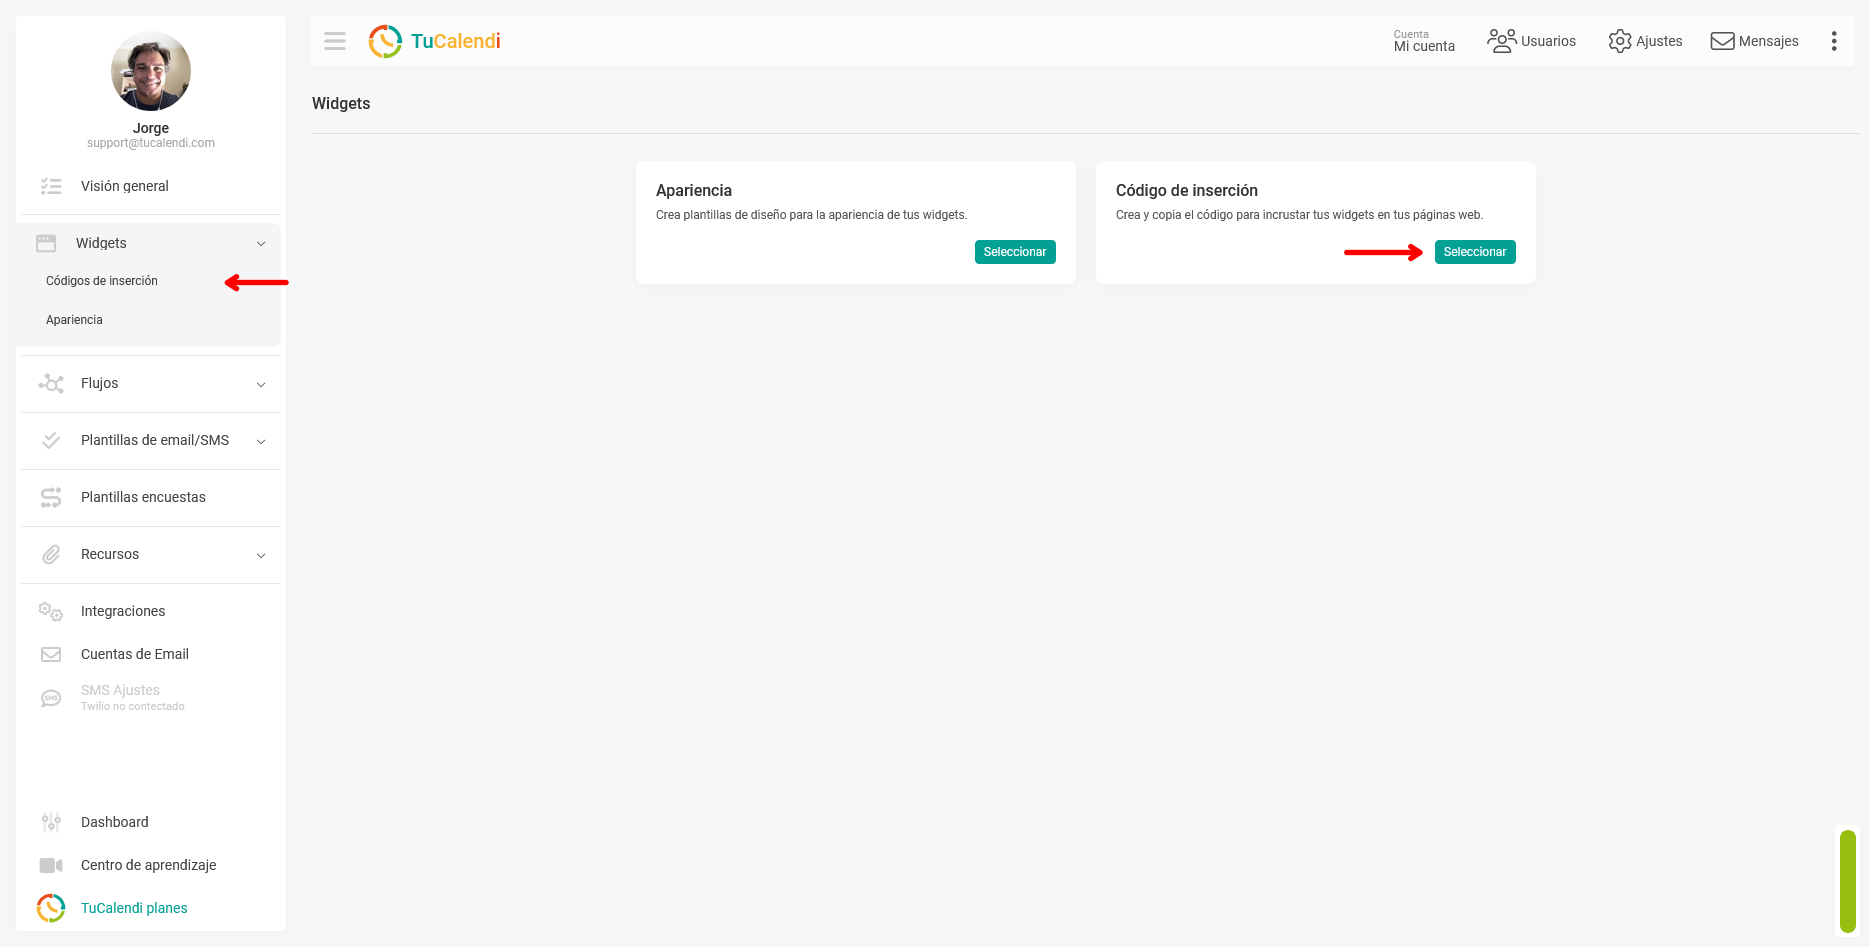
Task: Click the Plantillas de email/SMS checkmark icon
Action: (x=51, y=440)
